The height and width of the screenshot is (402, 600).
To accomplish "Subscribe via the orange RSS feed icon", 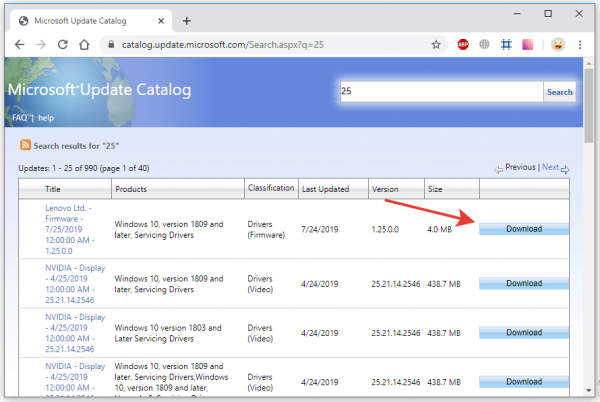I will click(25, 145).
